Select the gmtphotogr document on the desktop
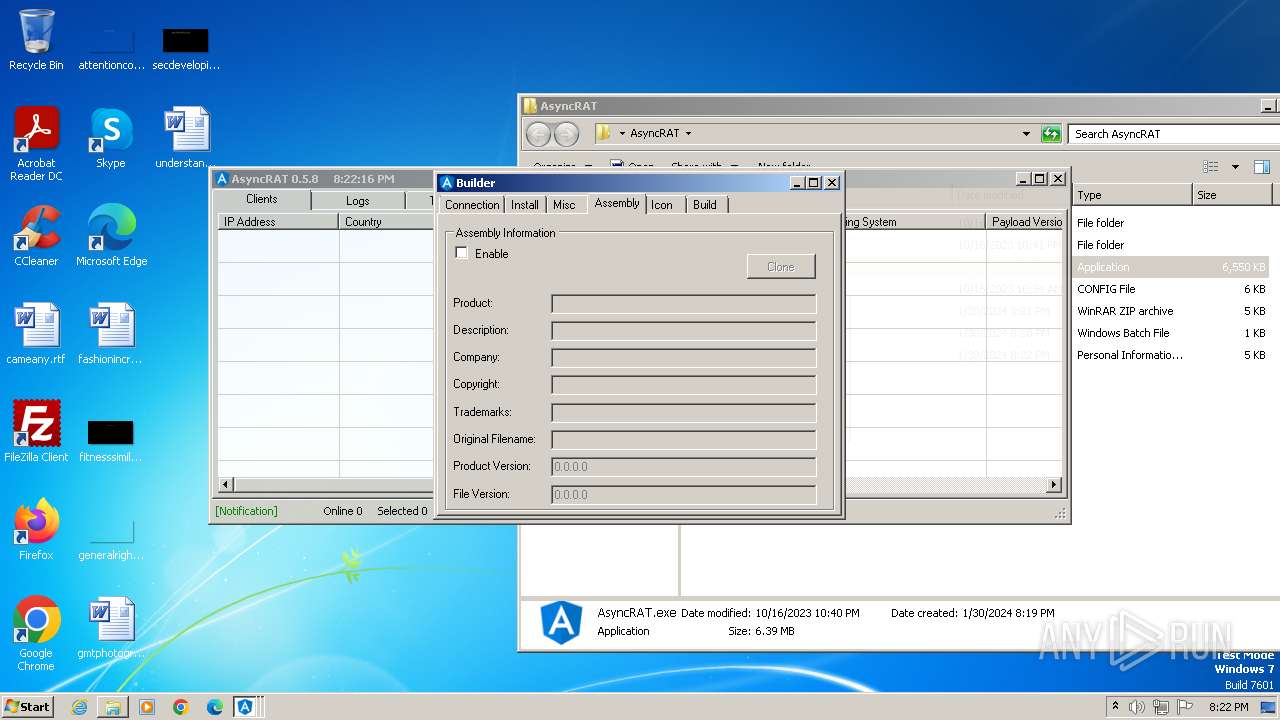Image resolution: width=1280 pixels, height=720 pixels. point(111,627)
